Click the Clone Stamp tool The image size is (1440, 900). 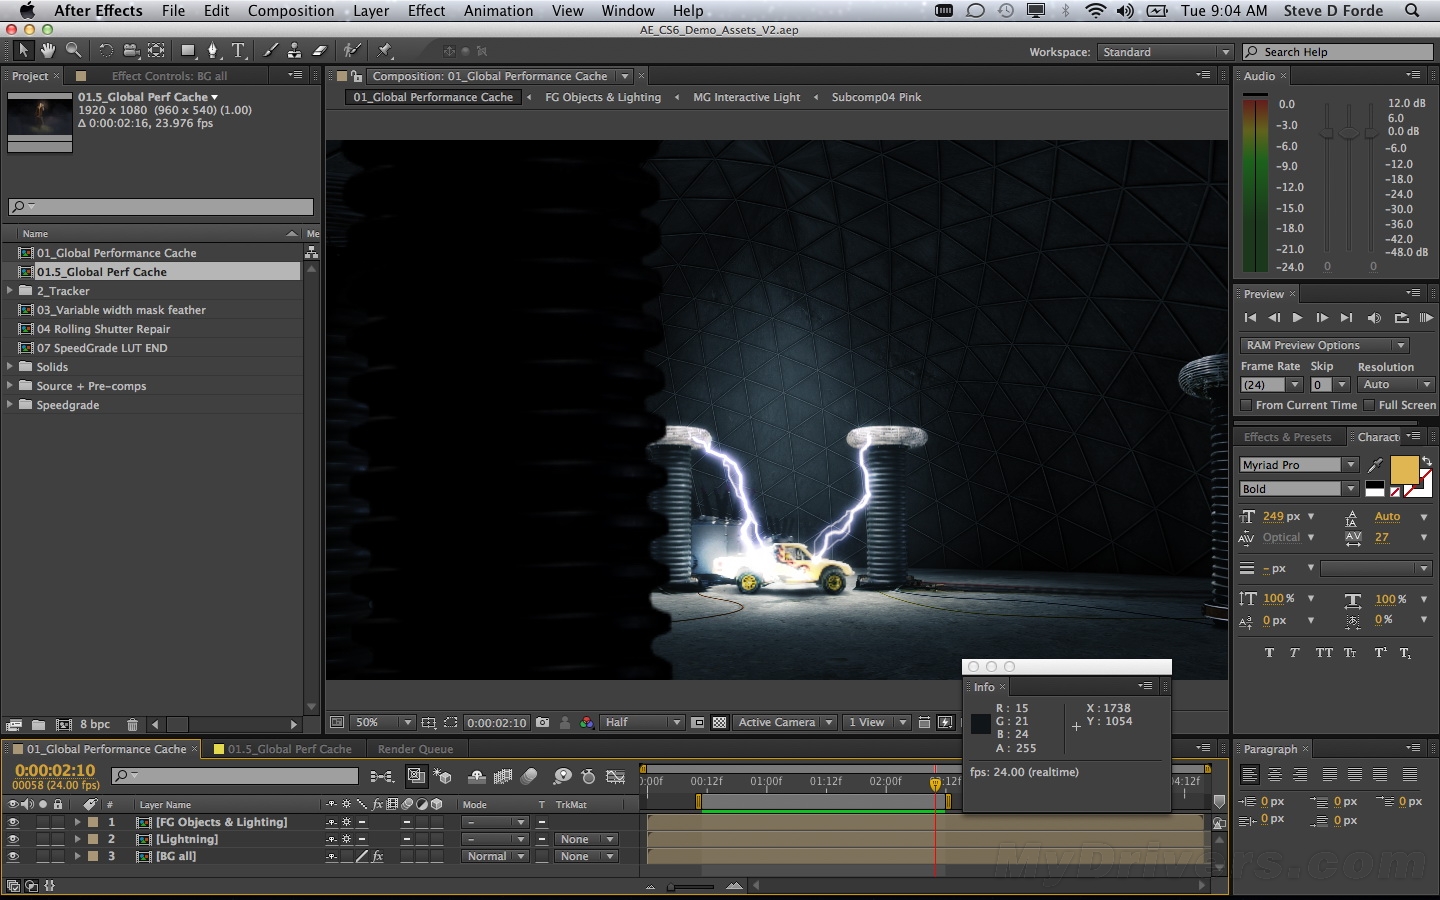point(294,51)
